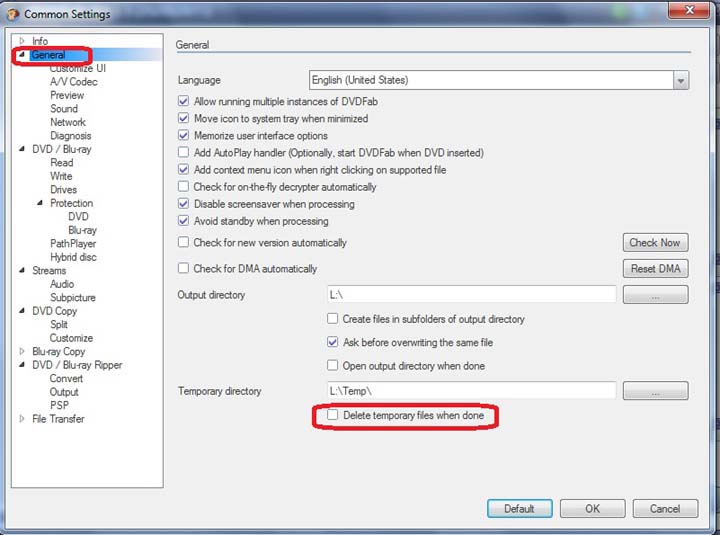Collapse the DVD / Blu-ray Ripper node

point(22,365)
